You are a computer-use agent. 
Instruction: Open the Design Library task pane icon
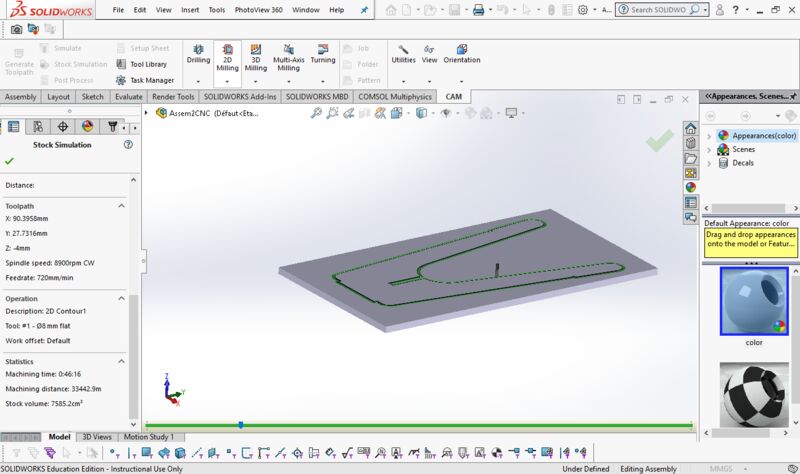[x=690, y=143]
